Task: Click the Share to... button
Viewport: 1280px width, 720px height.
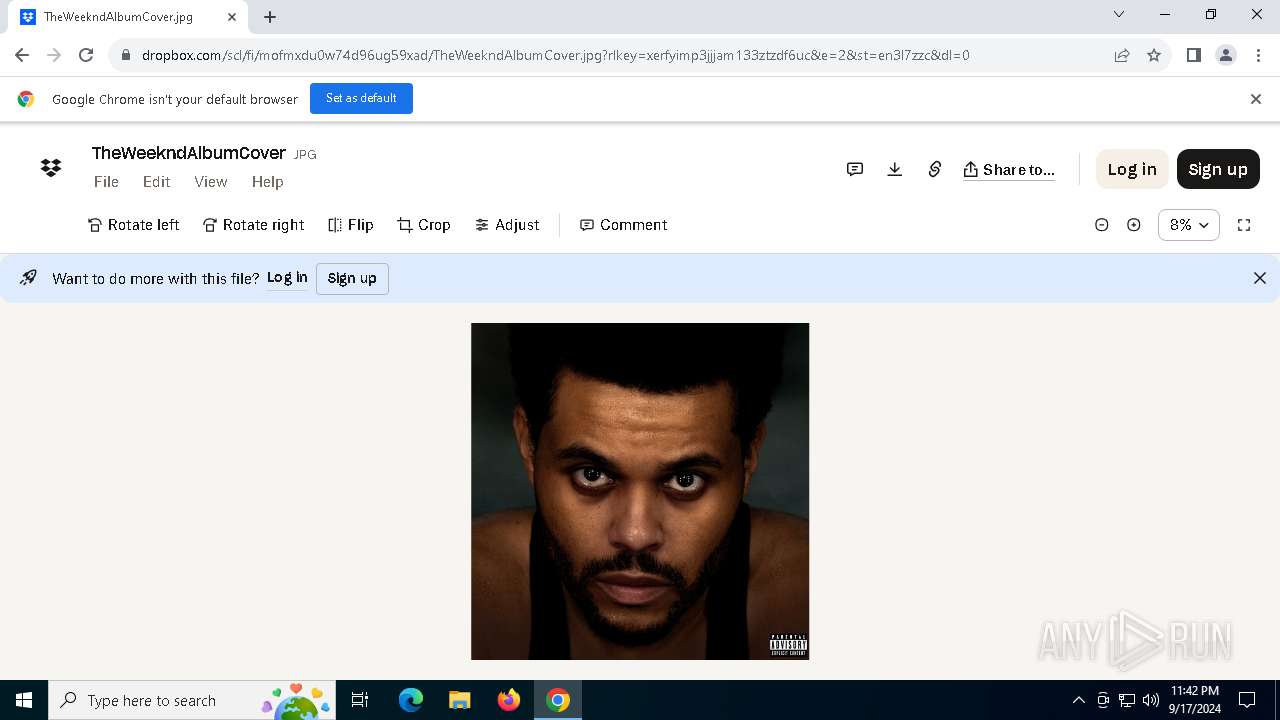Action: (1009, 169)
